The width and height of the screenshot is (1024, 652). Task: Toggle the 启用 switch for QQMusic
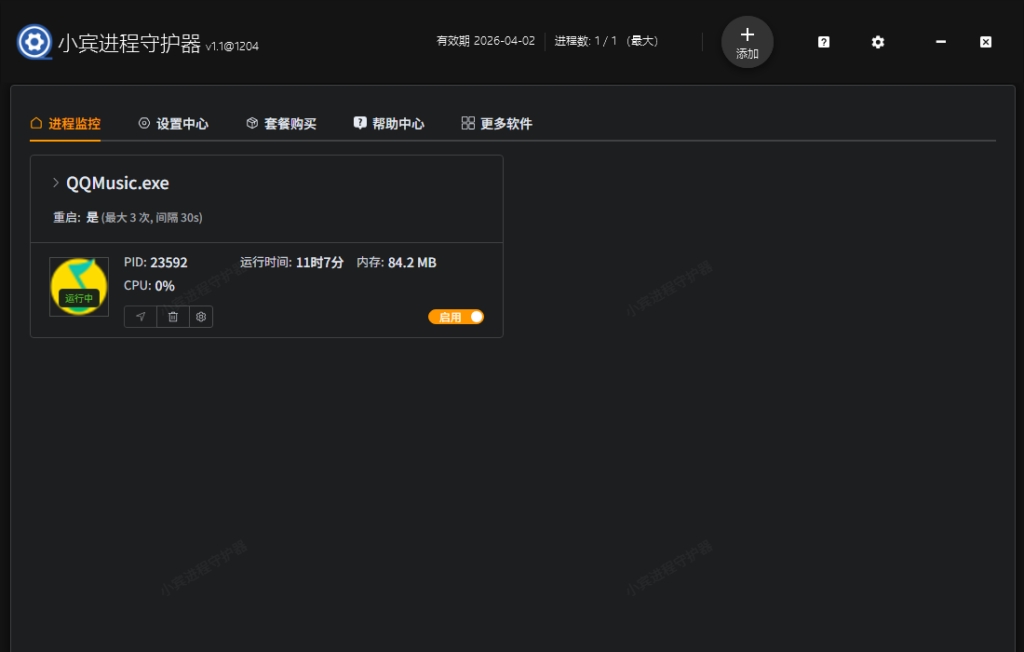click(x=456, y=316)
